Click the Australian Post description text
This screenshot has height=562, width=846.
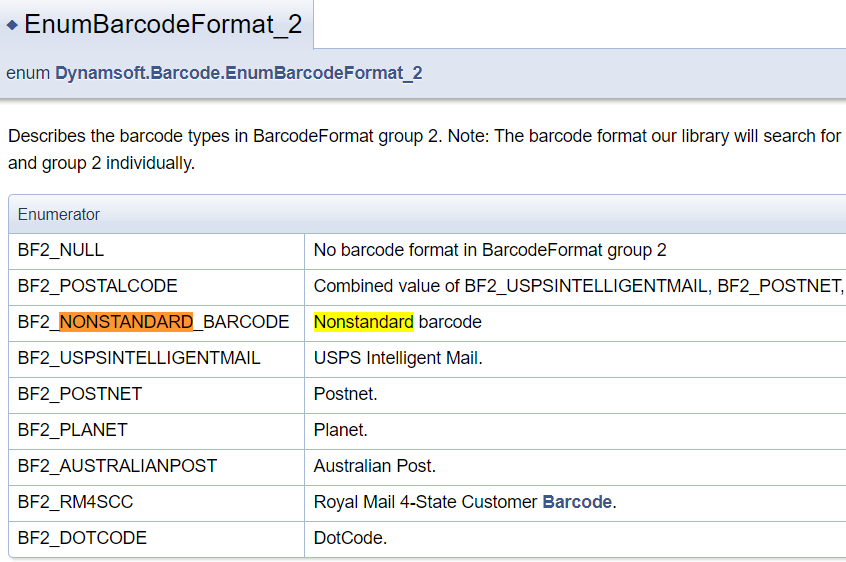pos(375,466)
